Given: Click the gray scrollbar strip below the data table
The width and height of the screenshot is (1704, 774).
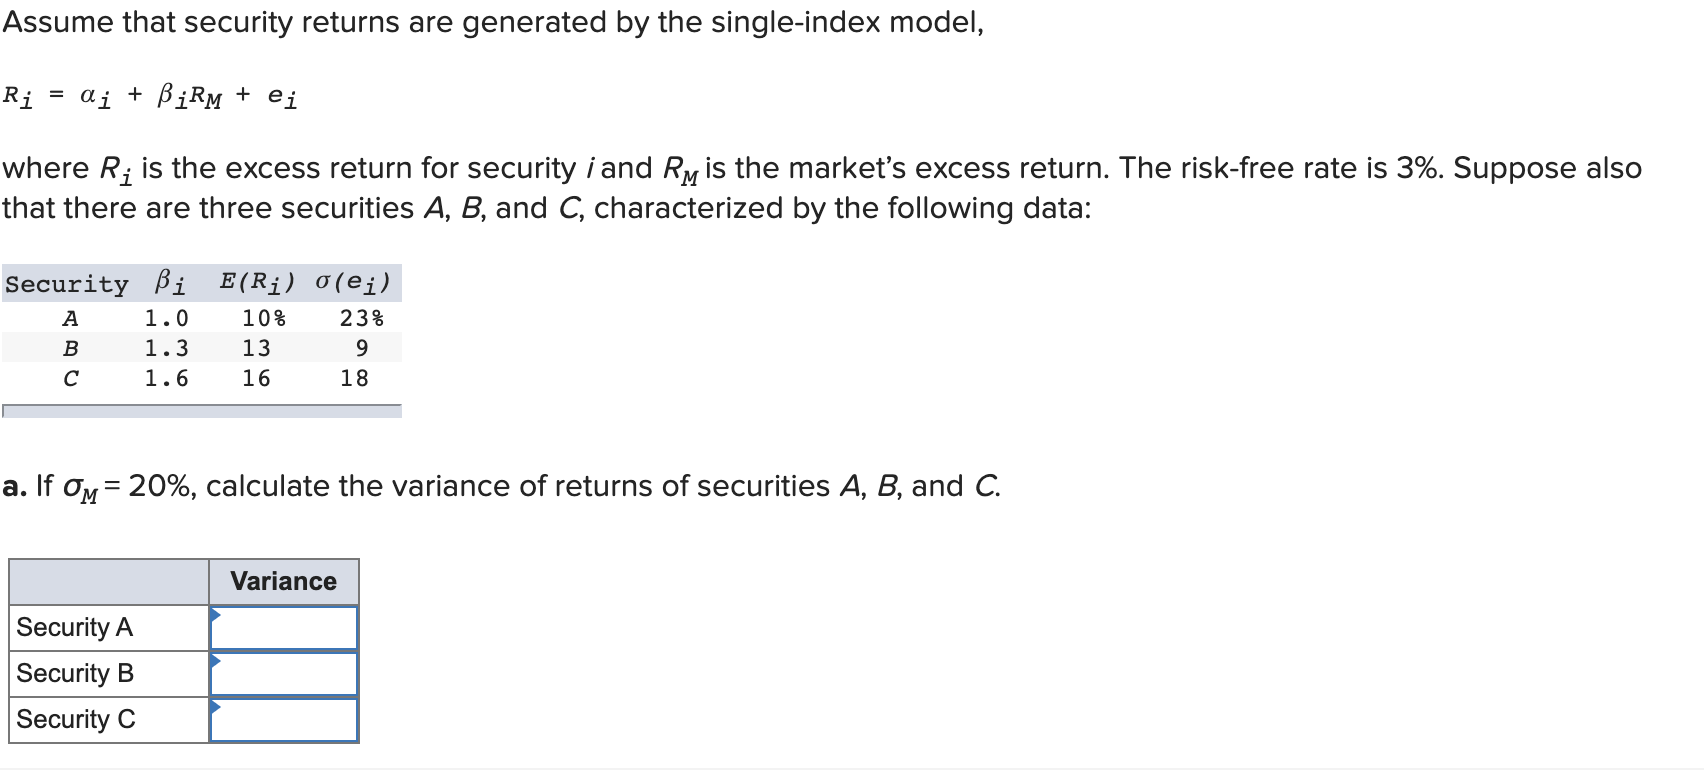Looking at the screenshot, I should (x=200, y=410).
